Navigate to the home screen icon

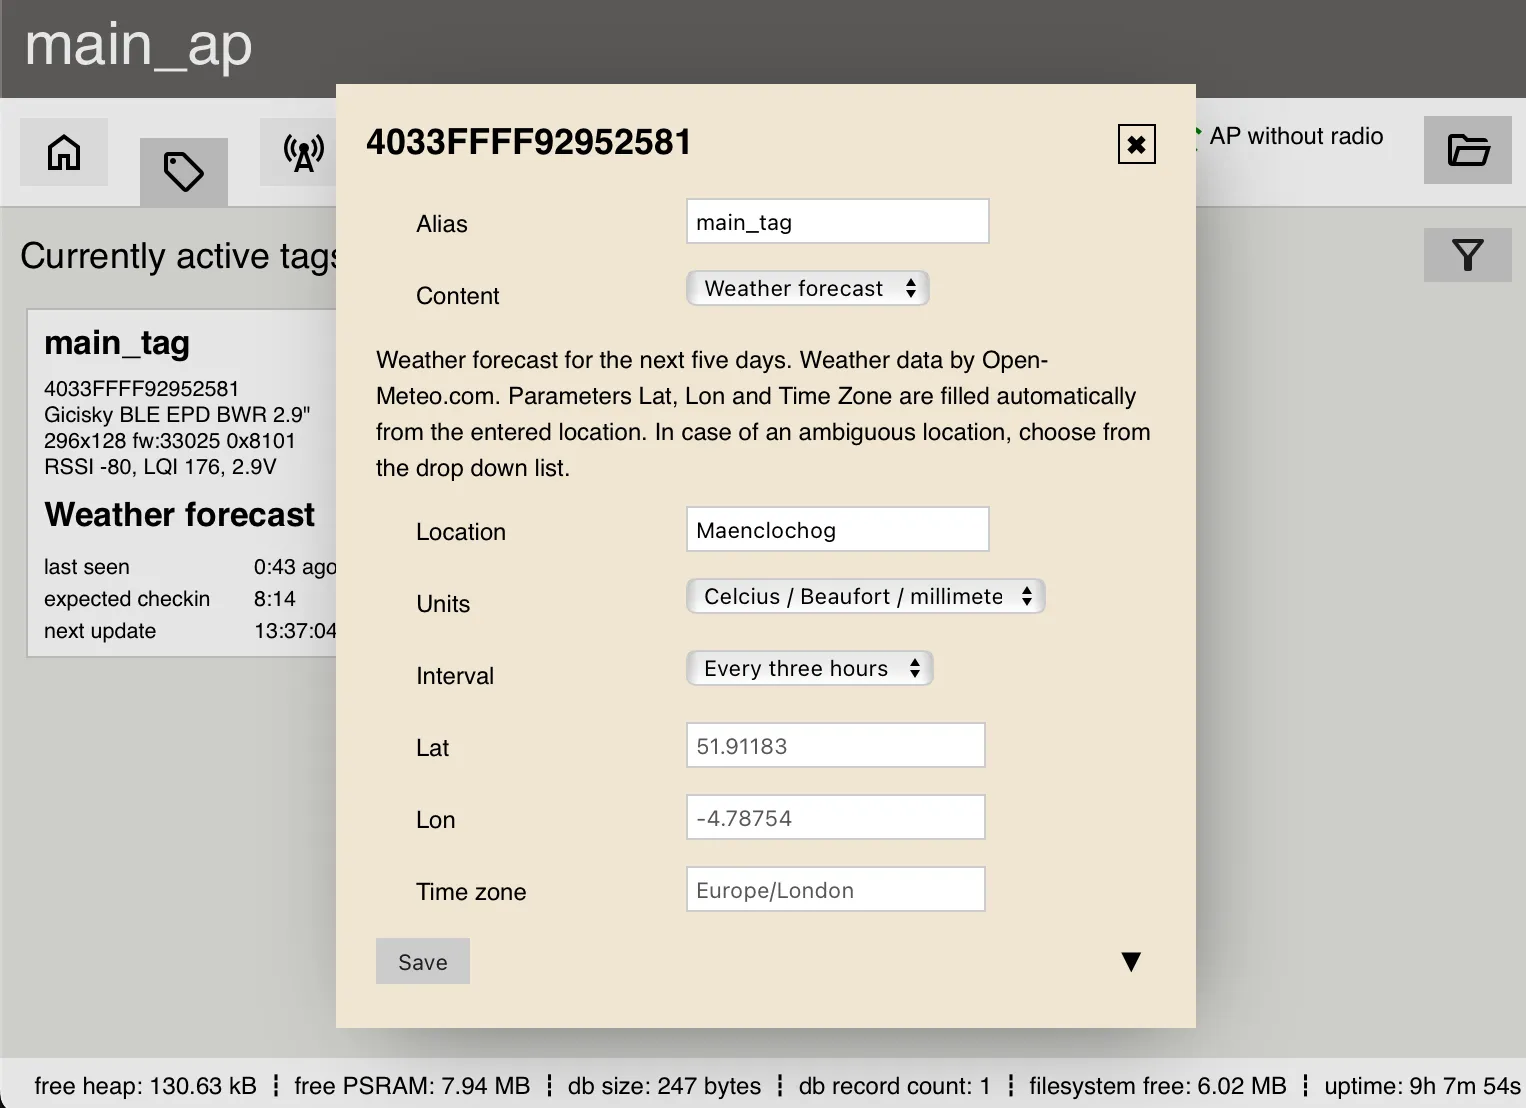pyautogui.click(x=63, y=152)
